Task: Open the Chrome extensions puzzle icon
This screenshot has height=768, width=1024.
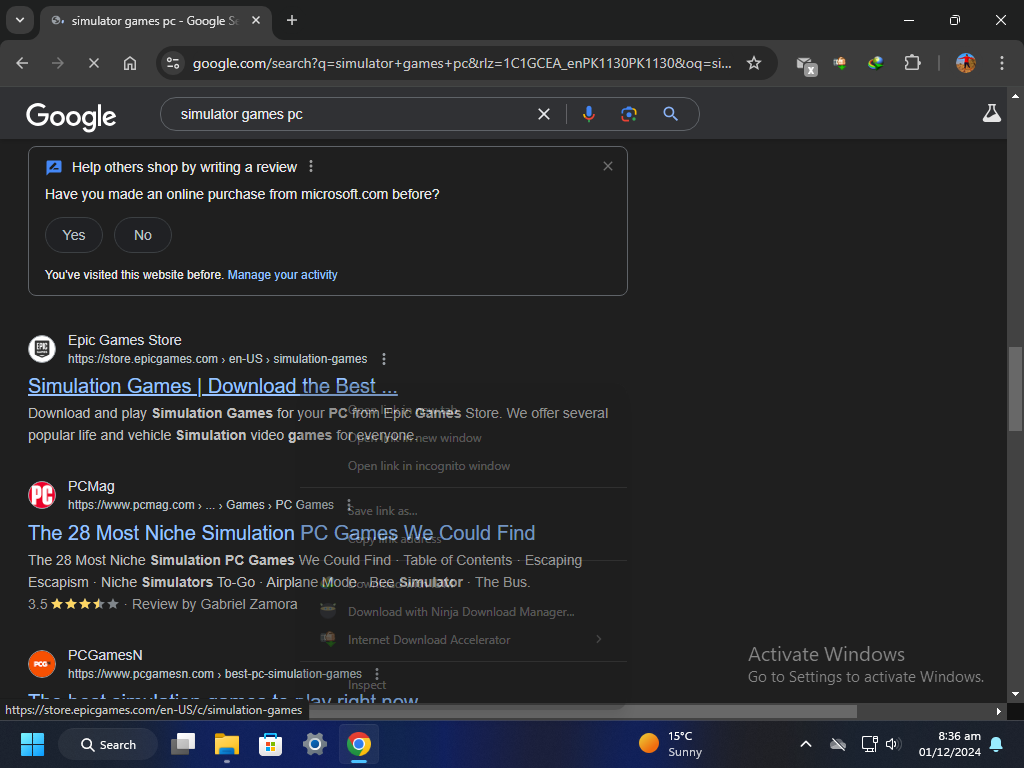Action: tap(912, 63)
